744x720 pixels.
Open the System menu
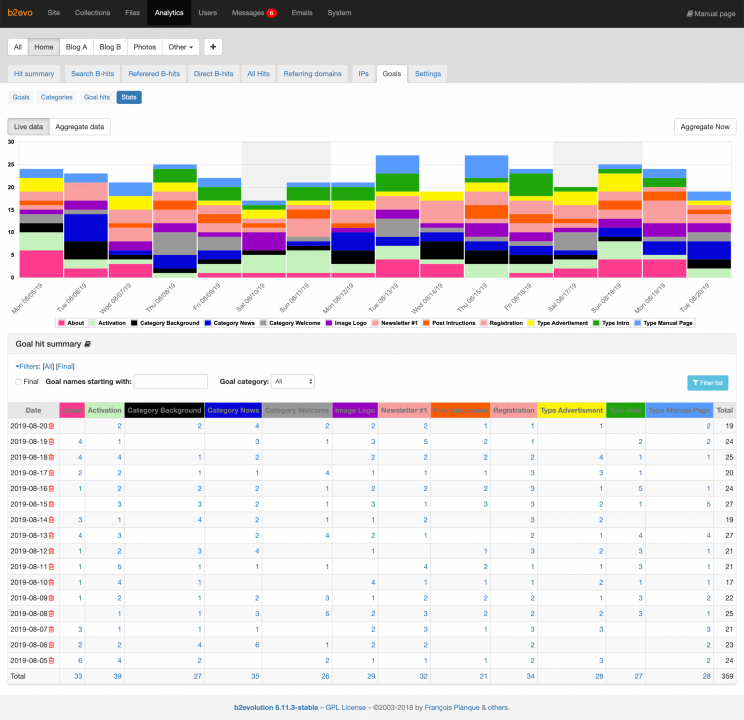(x=339, y=13)
